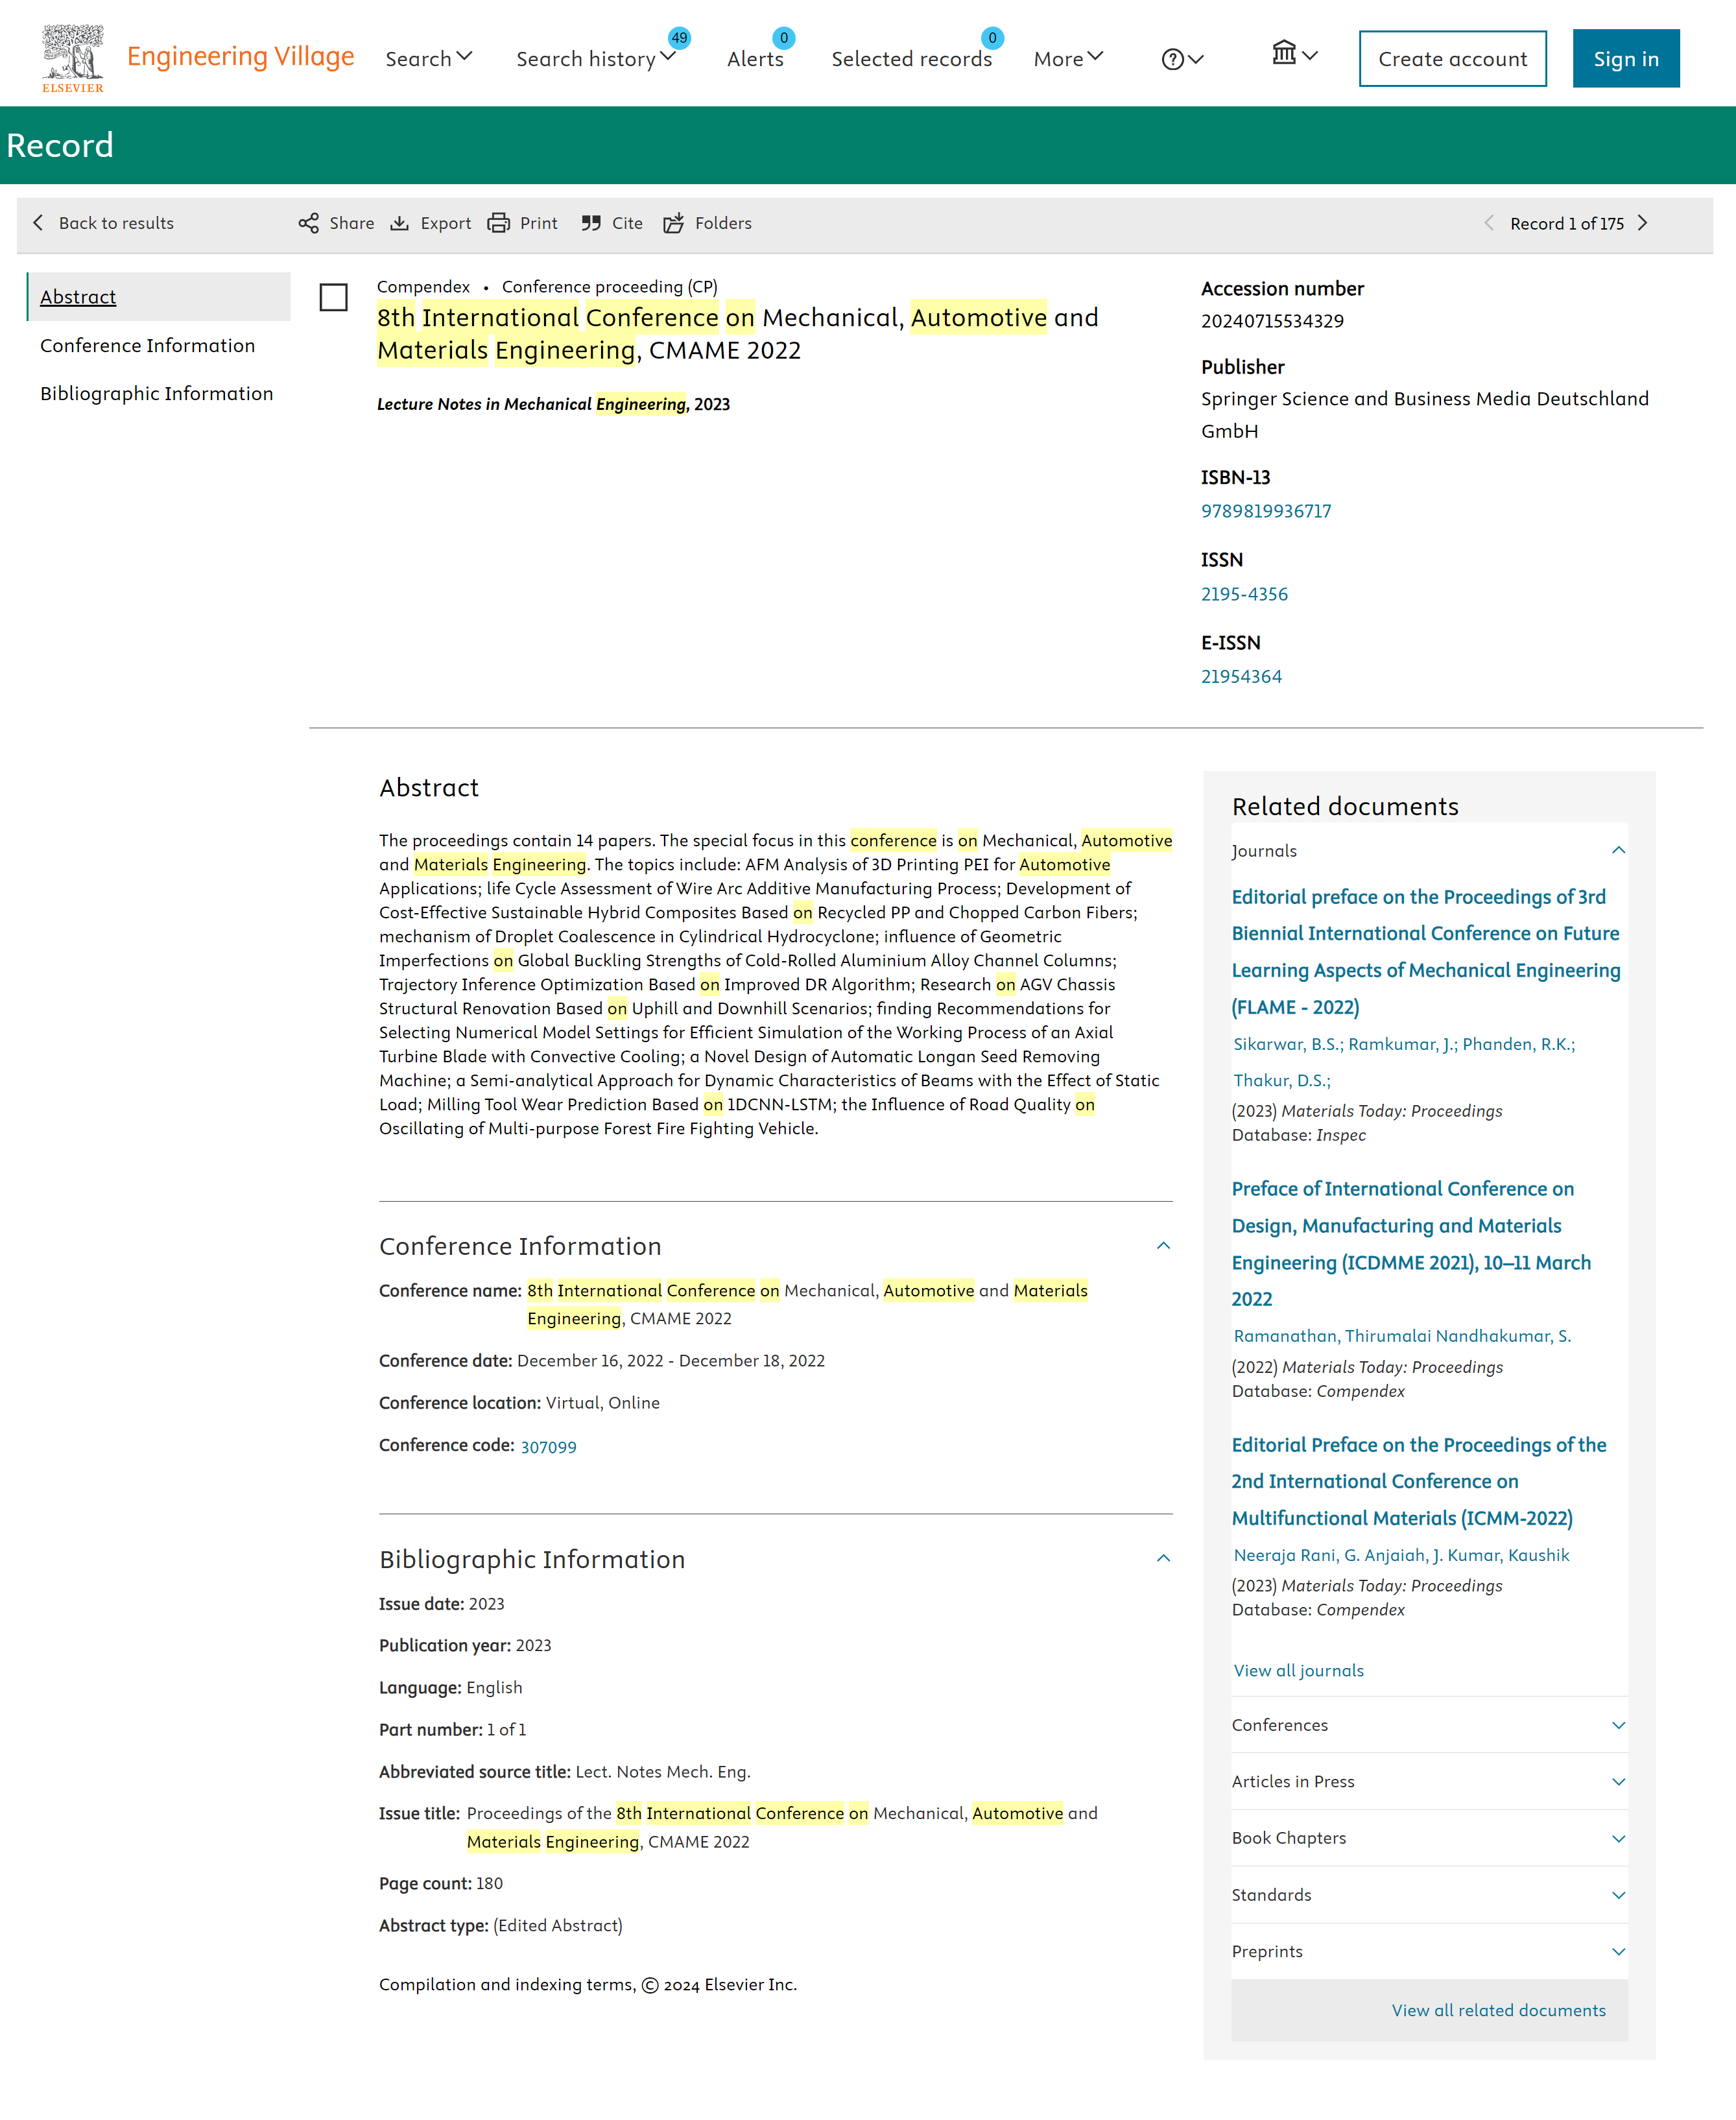Open the Alerts menu item
This screenshot has width=1736, height=2120.
[755, 59]
